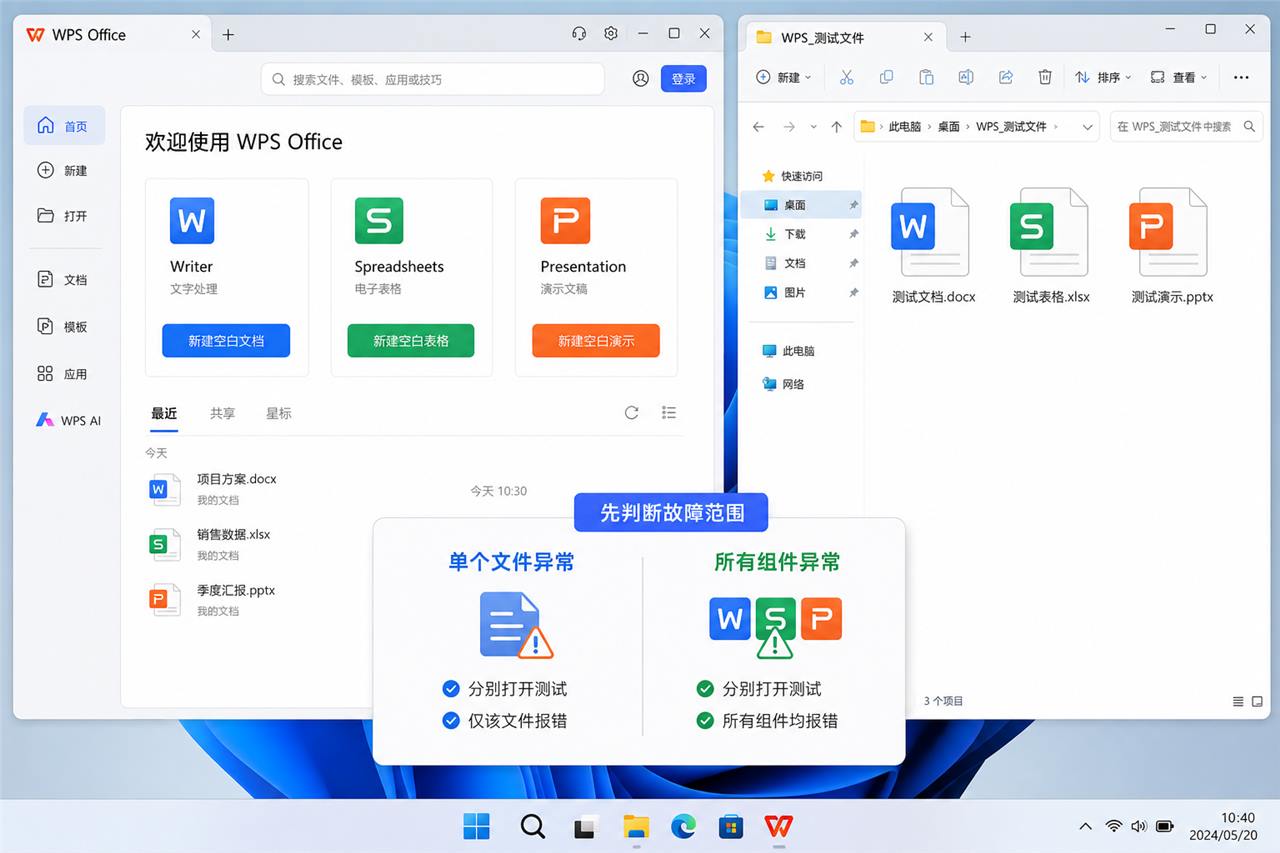This screenshot has width=1280, height=853.
Task: Open the 查看 view dropdown
Action: (1179, 77)
